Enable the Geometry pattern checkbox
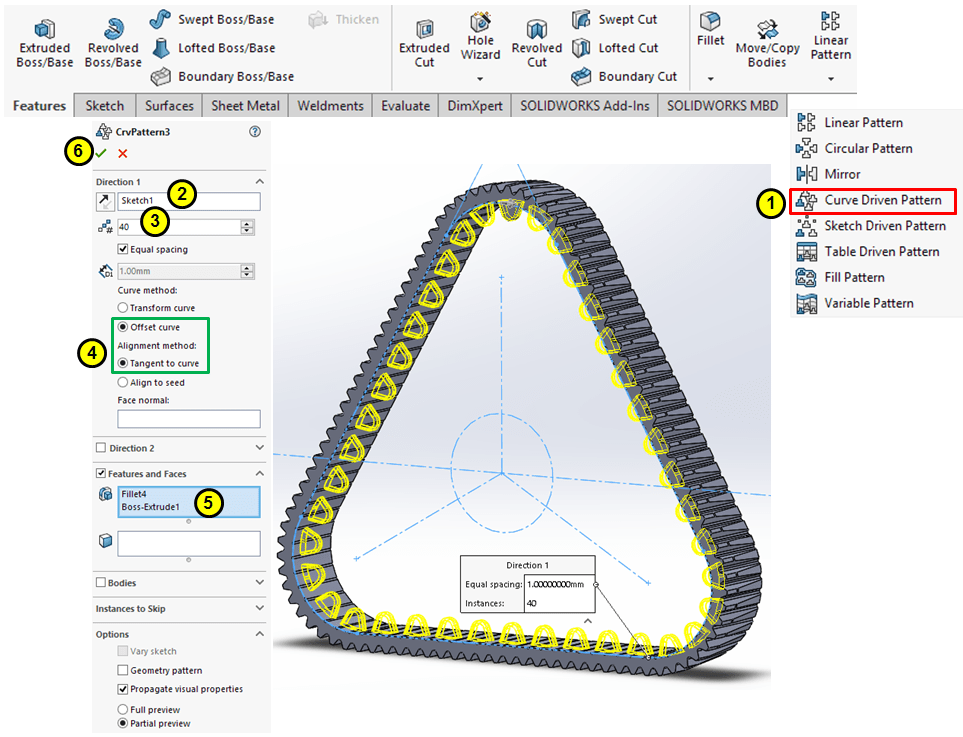Screen dimensions: 963x737 123,670
